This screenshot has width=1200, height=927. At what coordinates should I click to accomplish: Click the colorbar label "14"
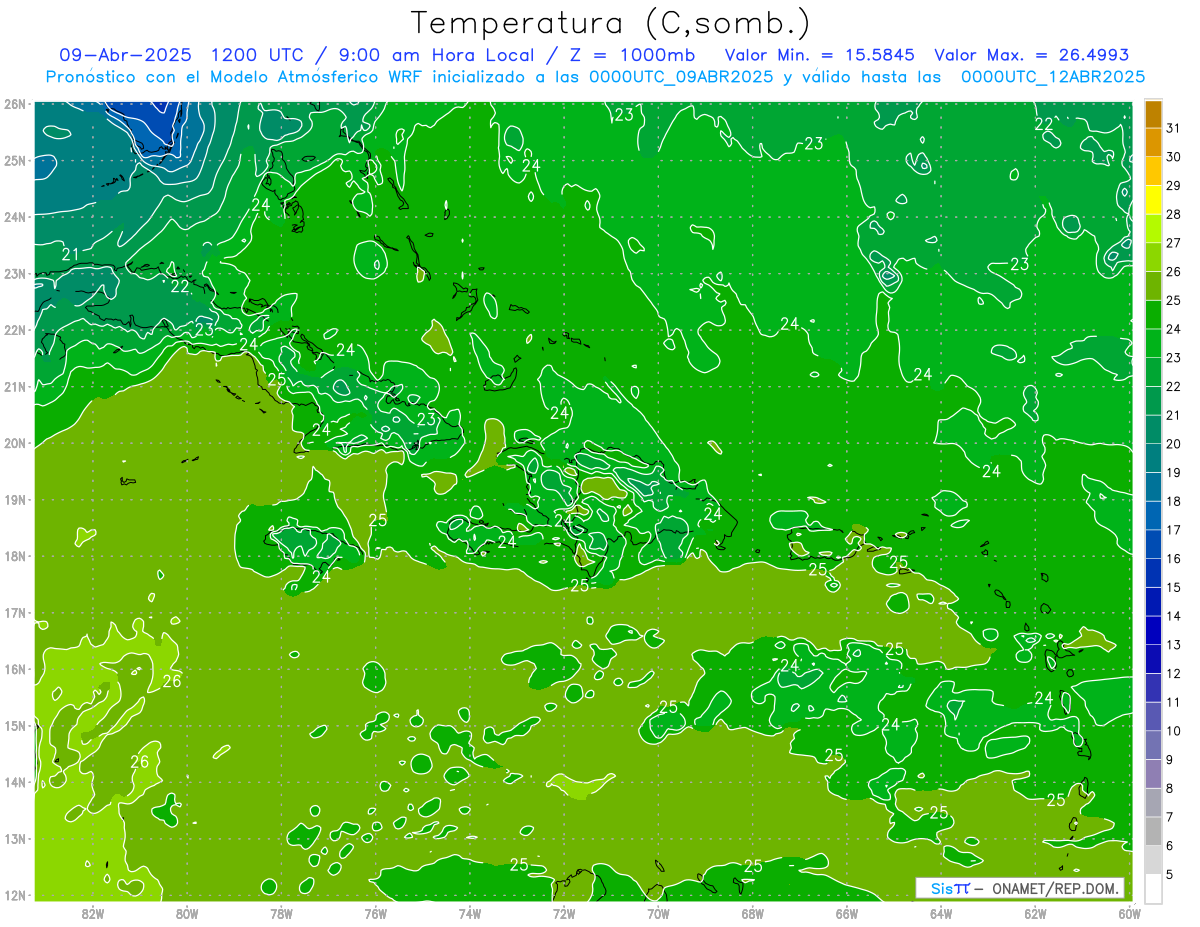(x=1174, y=616)
